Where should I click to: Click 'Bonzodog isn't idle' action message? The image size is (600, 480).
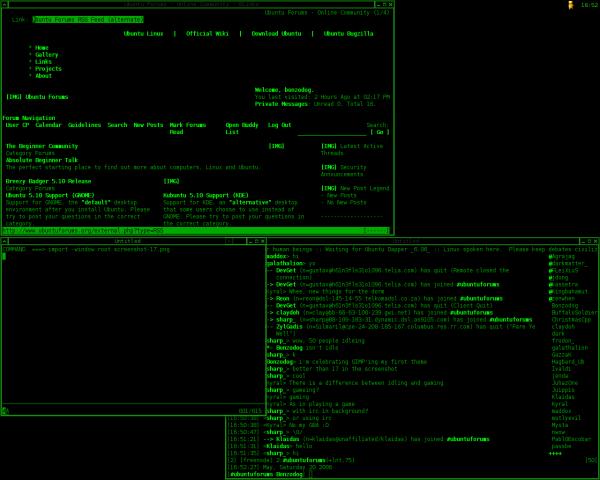pos(302,348)
